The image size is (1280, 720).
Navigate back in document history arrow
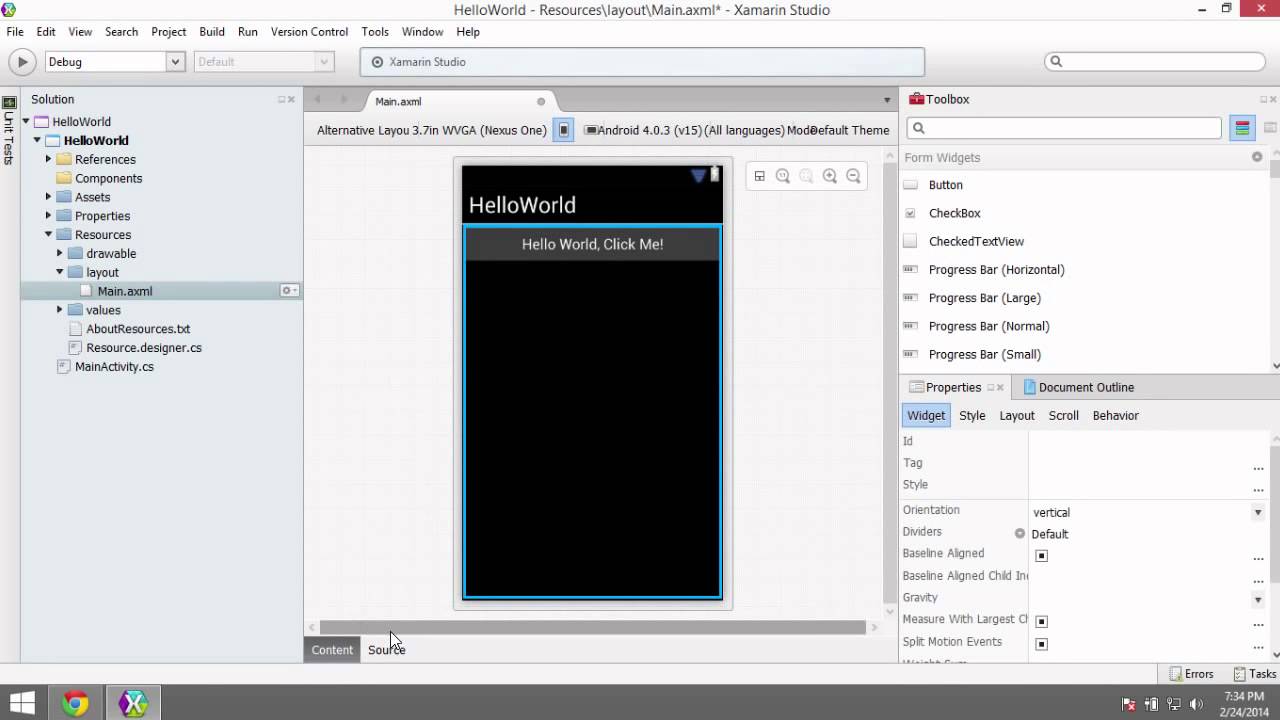(318, 100)
